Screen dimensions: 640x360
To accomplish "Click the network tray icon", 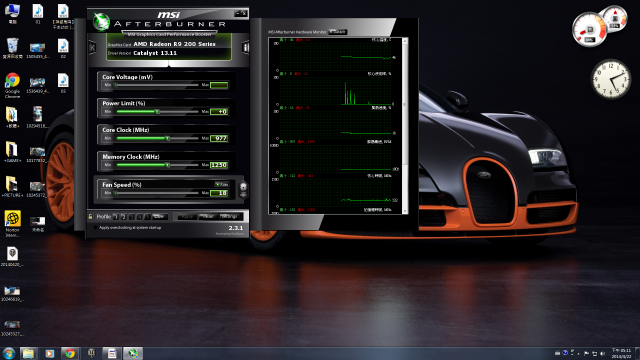I will pyautogui.click(x=595, y=353).
